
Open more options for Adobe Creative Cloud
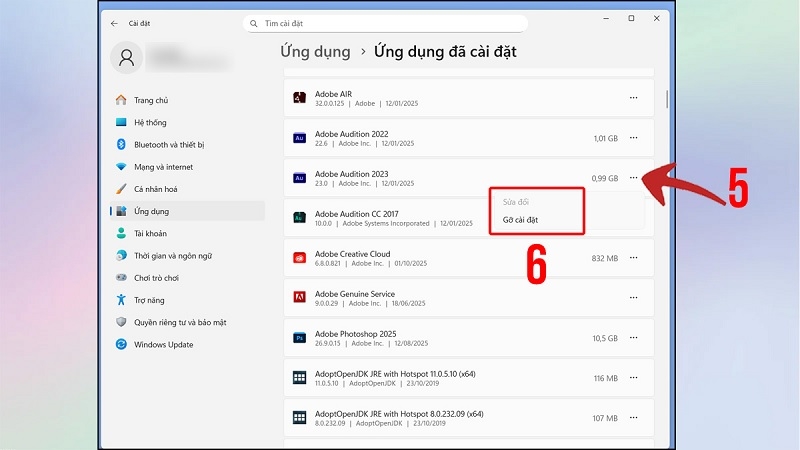[633, 258]
